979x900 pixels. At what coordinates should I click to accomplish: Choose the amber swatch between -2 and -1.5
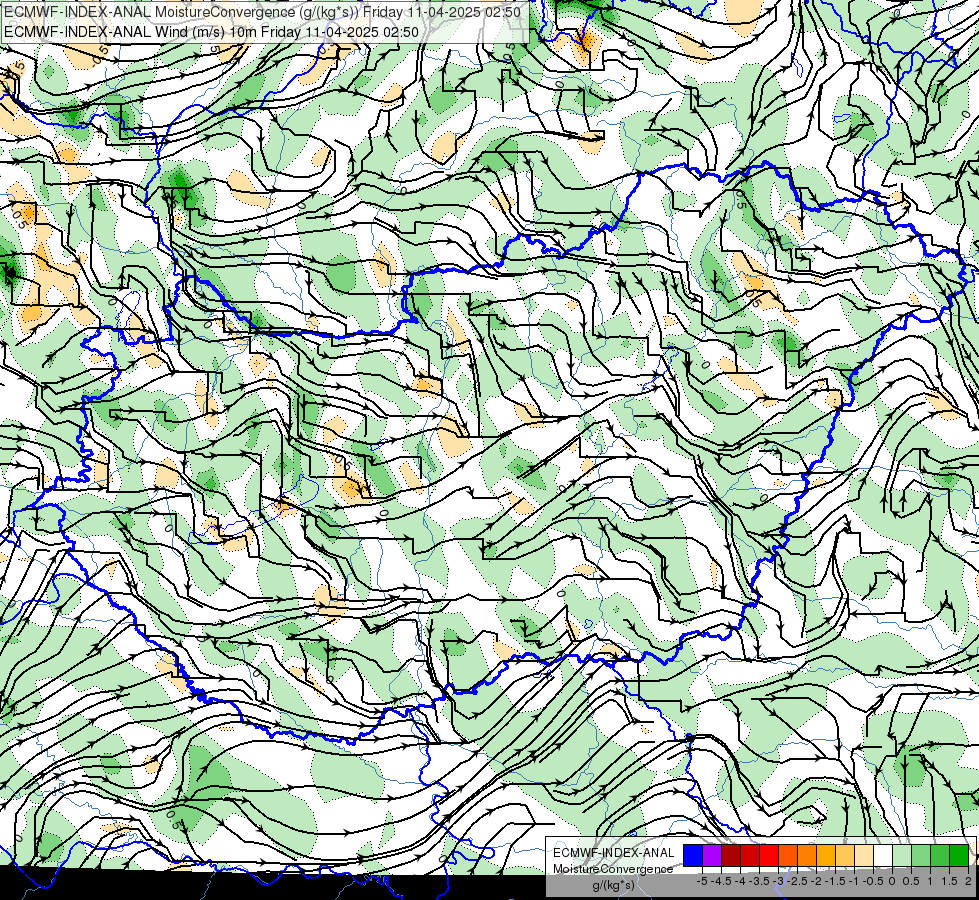(826, 855)
